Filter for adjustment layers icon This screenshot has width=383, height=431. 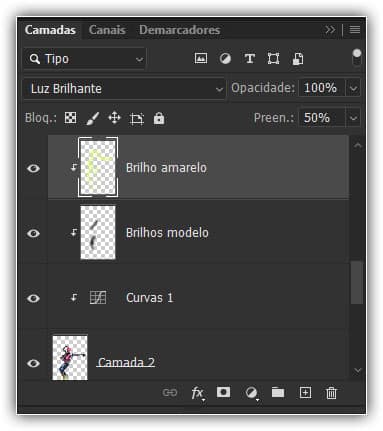[225, 59]
